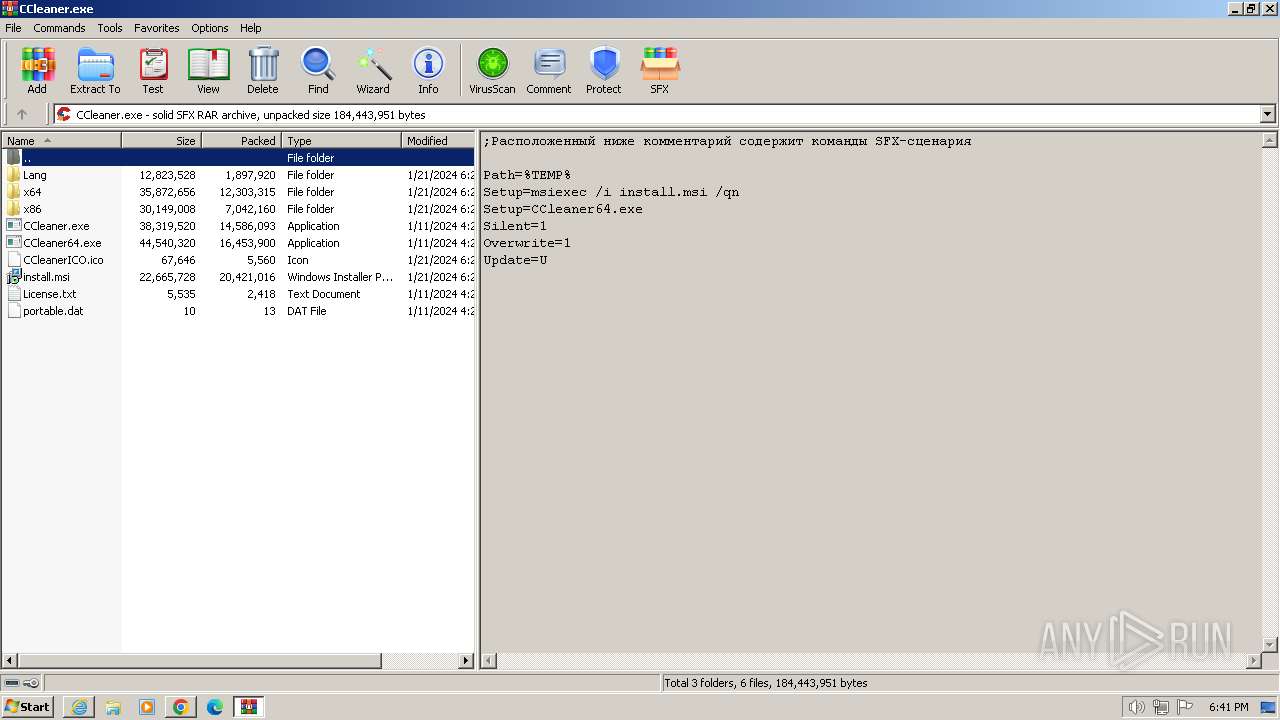
Task: Click install.msi size 22,665,728
Action: tap(167, 277)
